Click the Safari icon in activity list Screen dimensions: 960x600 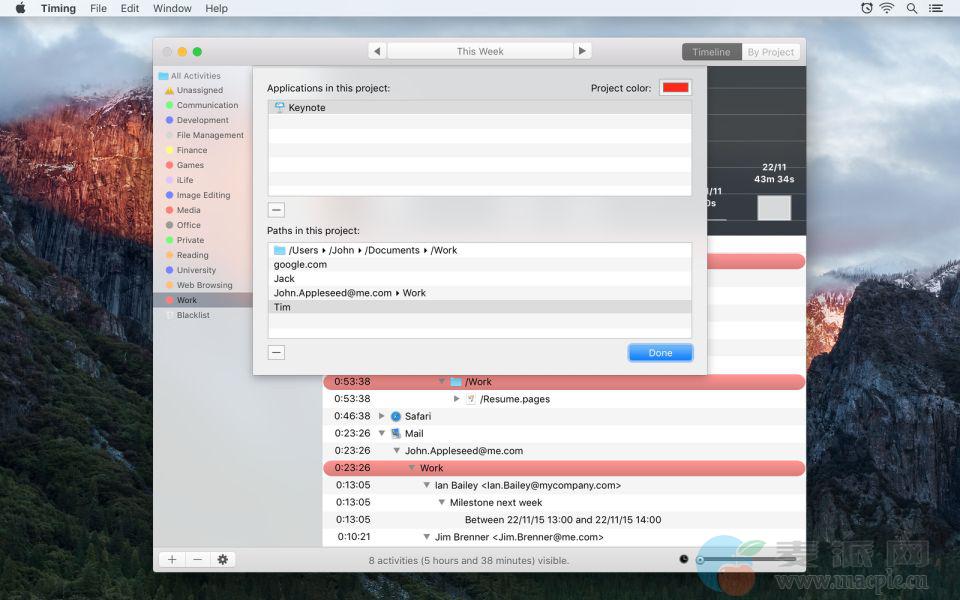pyautogui.click(x=395, y=416)
